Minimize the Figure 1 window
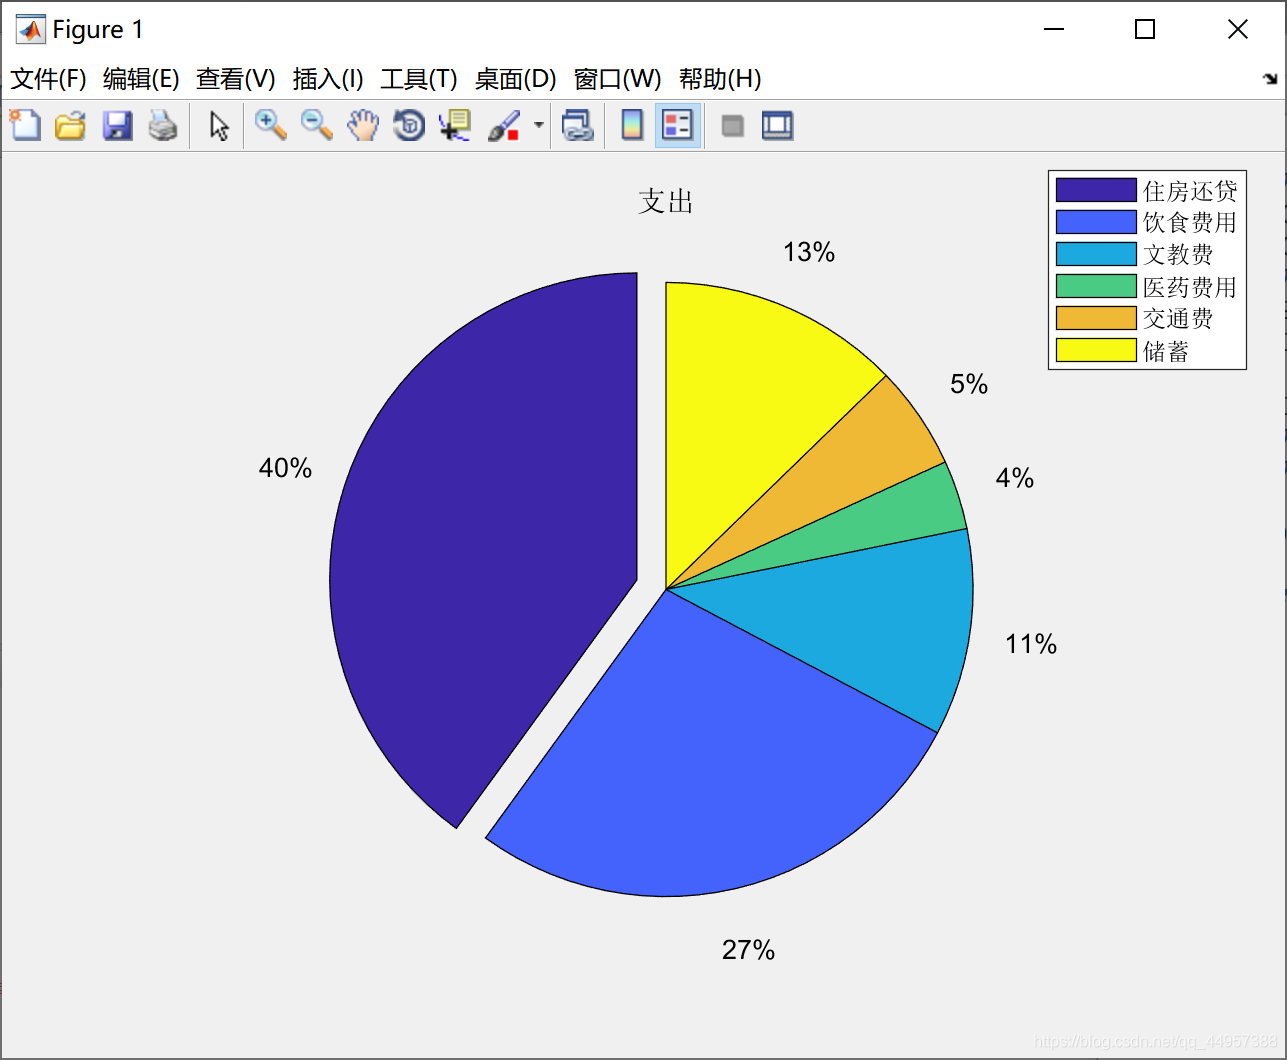 (x=1053, y=30)
